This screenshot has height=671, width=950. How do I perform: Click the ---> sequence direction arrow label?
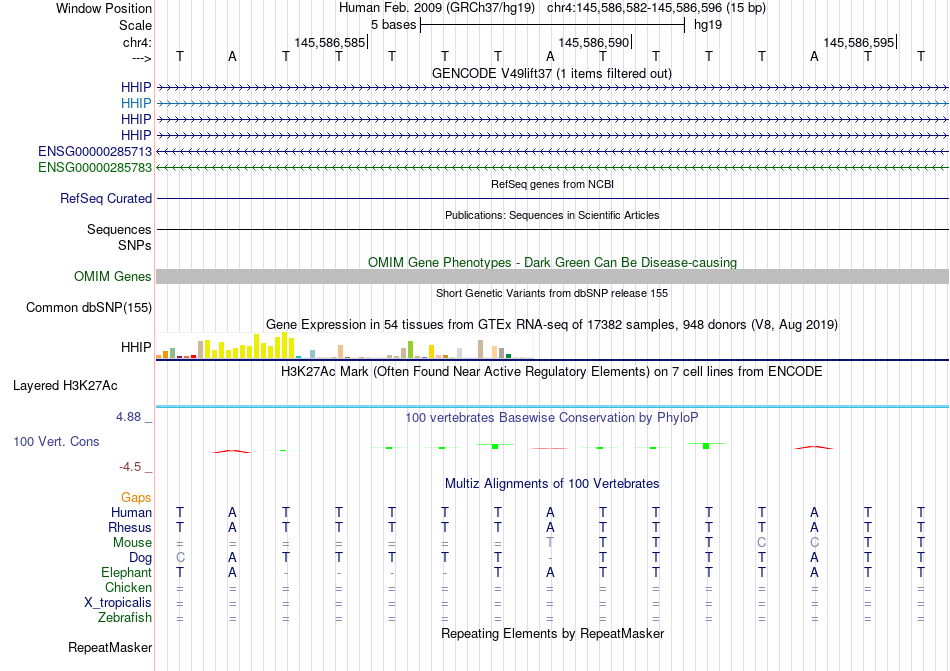(142, 58)
